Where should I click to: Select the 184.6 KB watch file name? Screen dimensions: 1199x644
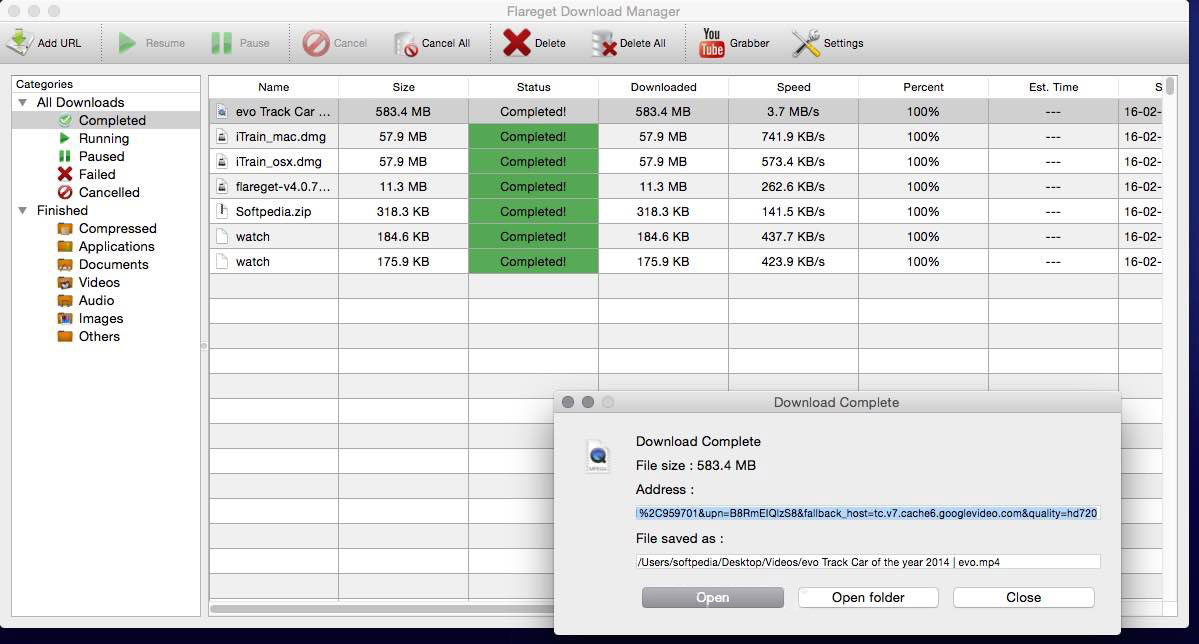(252, 236)
